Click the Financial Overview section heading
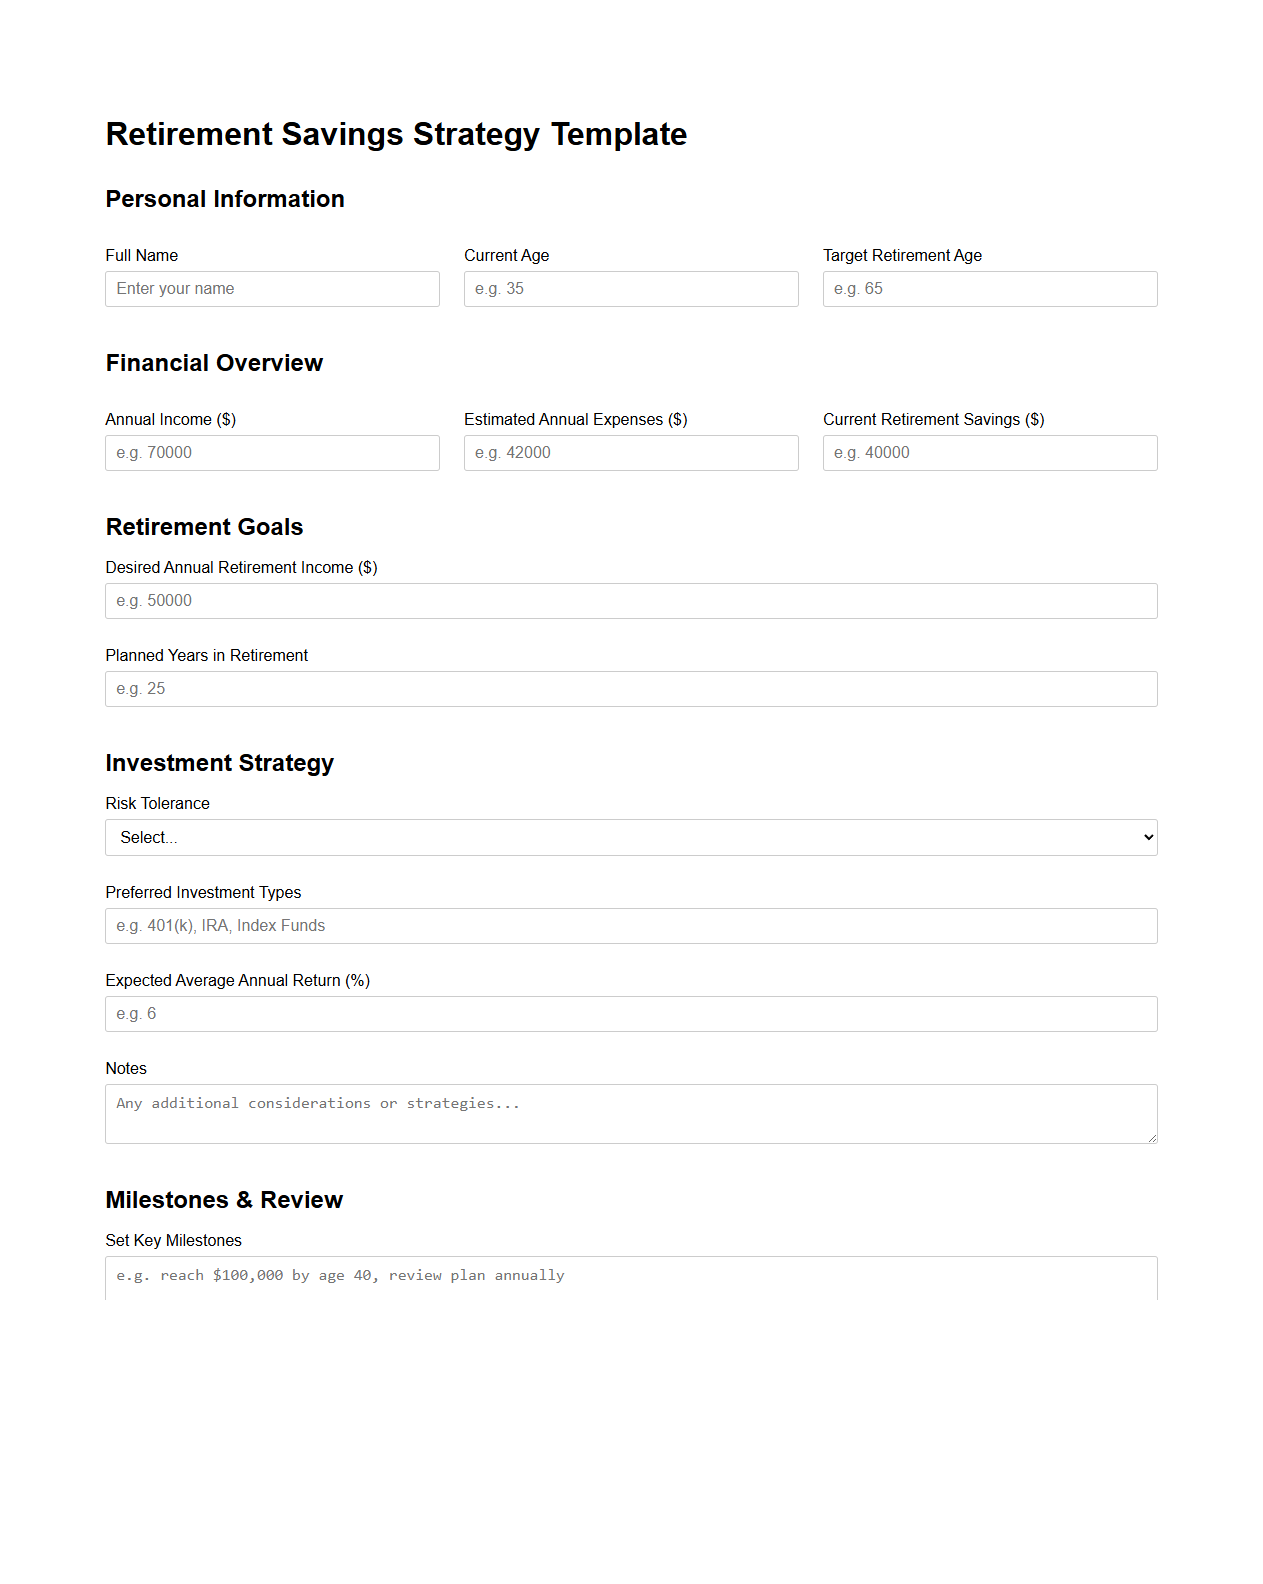 (213, 363)
